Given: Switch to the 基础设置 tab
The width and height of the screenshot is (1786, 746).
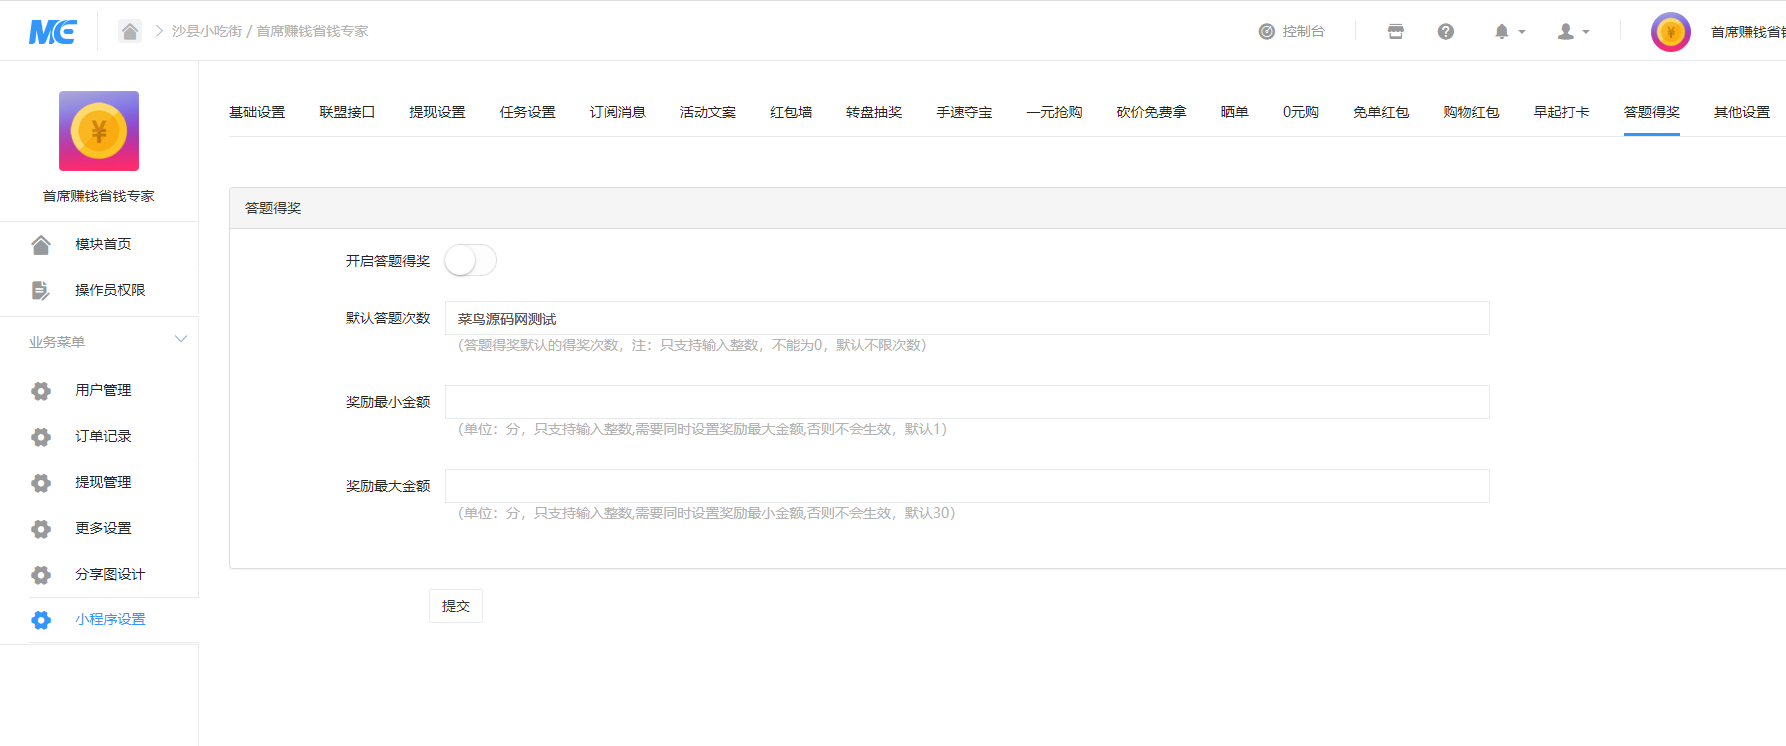Looking at the screenshot, I should (x=257, y=112).
